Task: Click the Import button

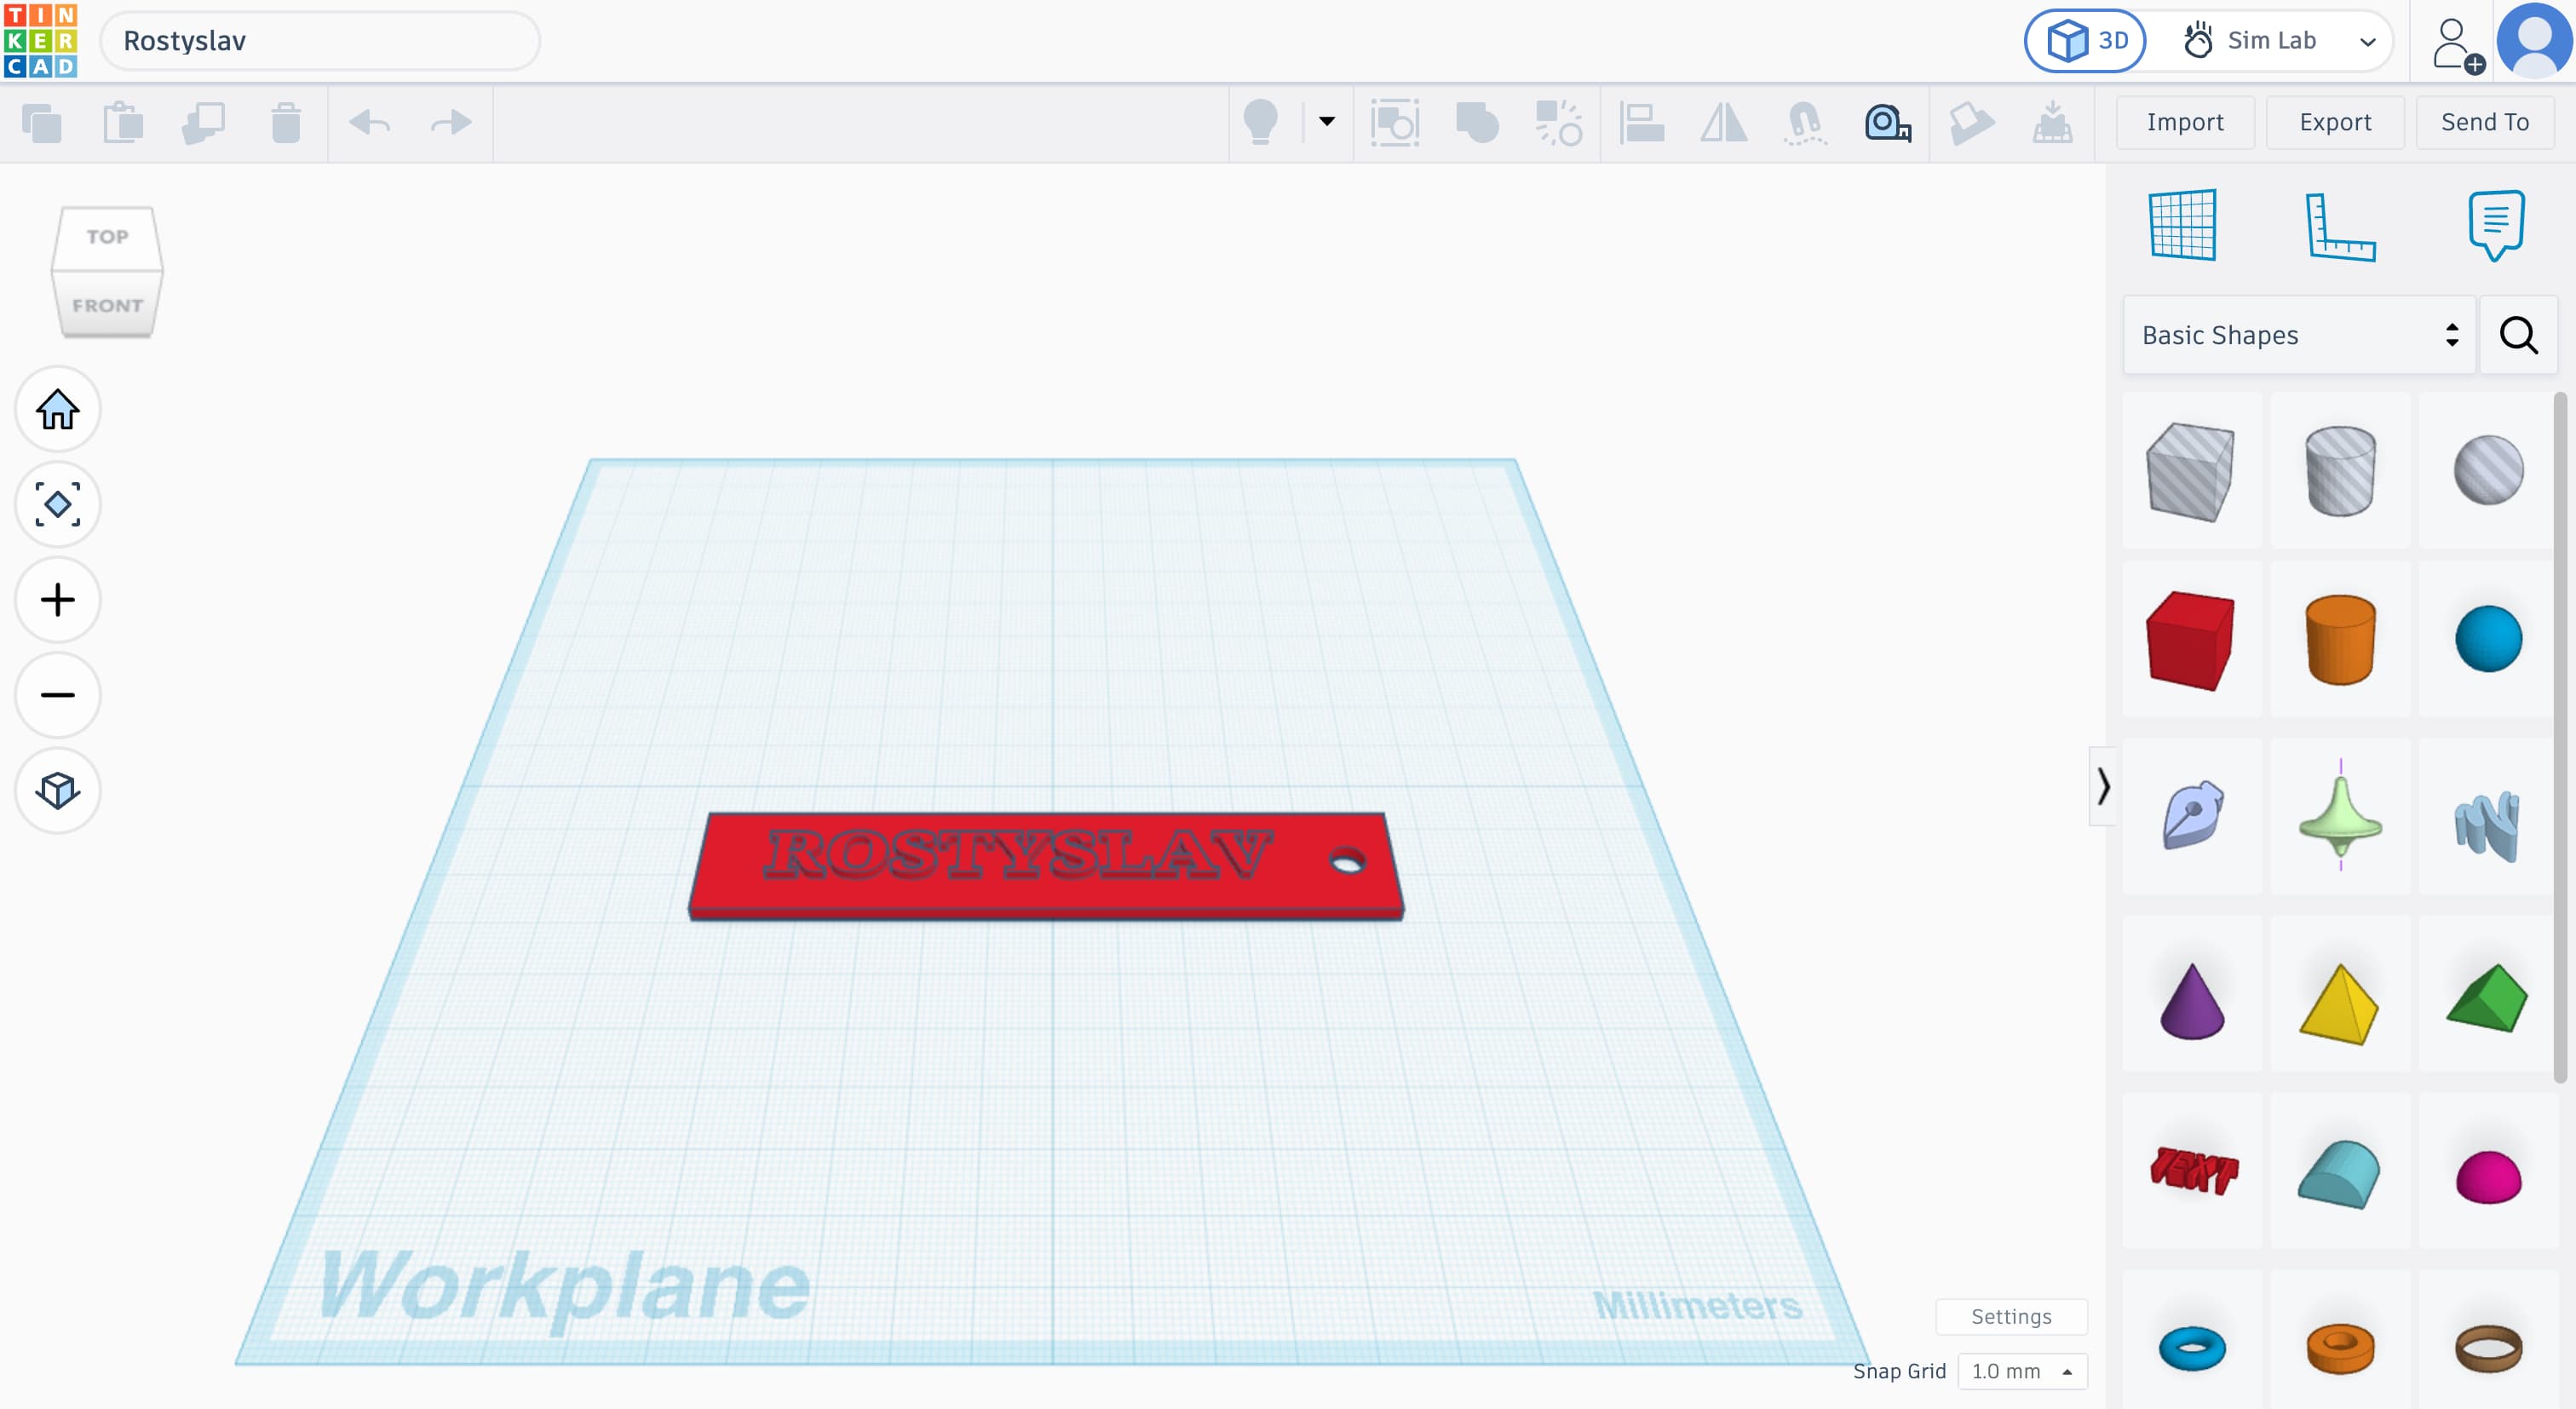Action: (x=2185, y=122)
